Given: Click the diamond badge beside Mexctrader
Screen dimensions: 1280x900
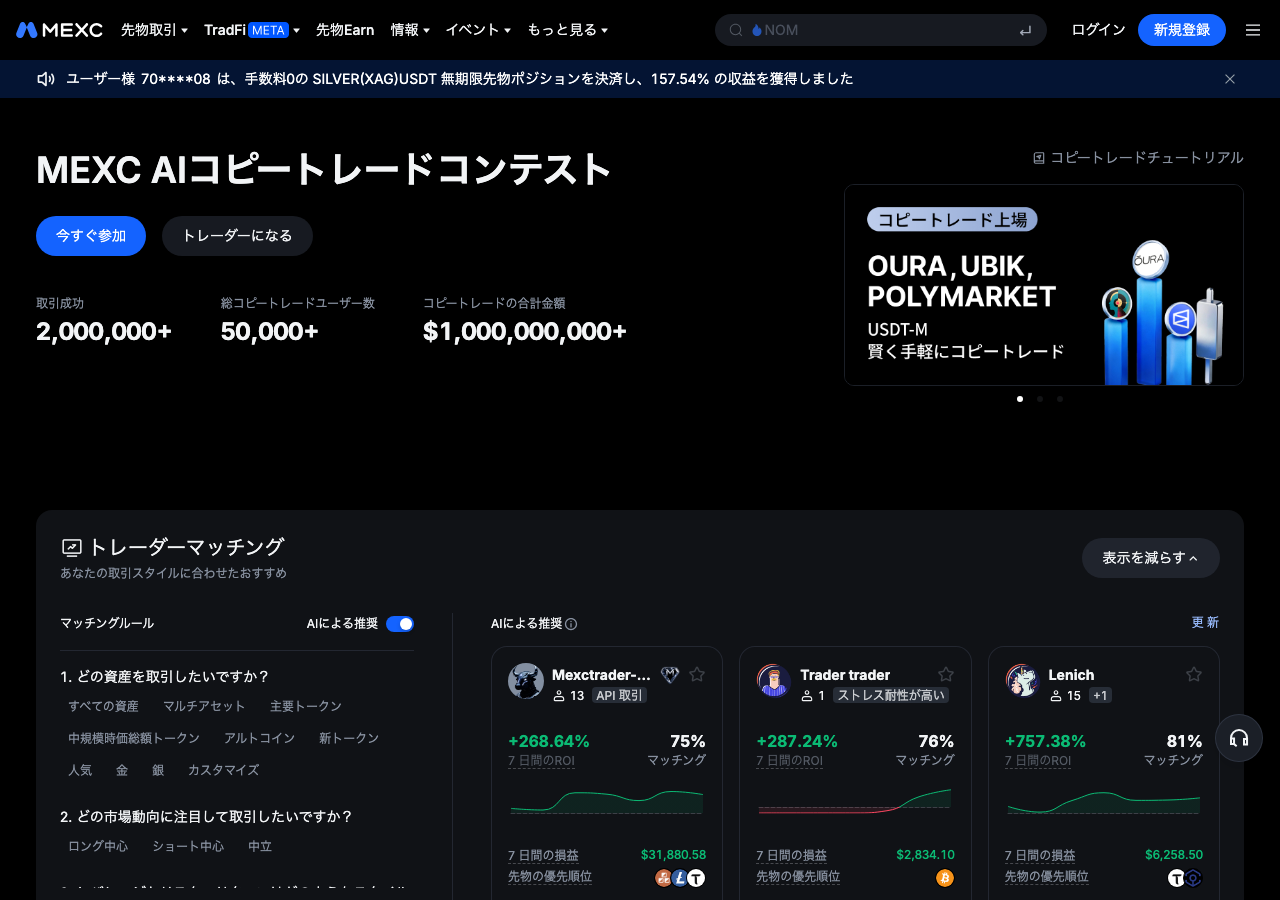Looking at the screenshot, I should 670,675.
